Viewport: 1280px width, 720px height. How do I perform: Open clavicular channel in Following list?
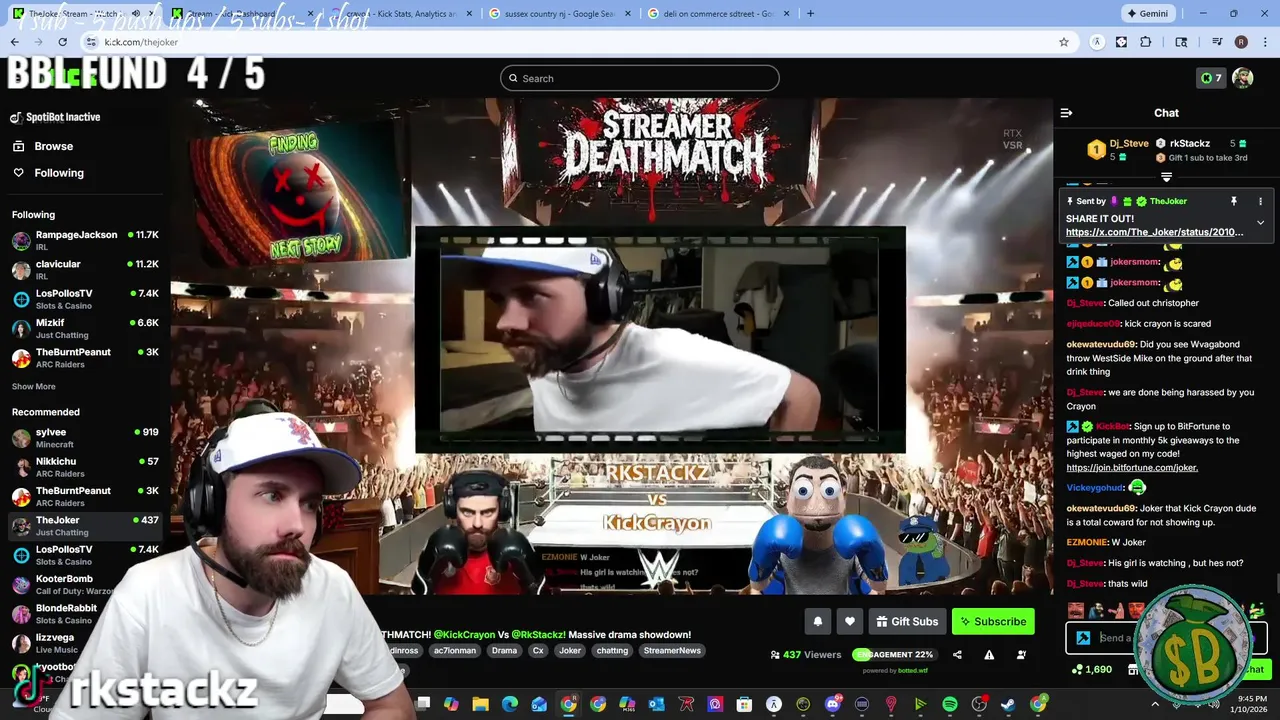(x=85, y=270)
